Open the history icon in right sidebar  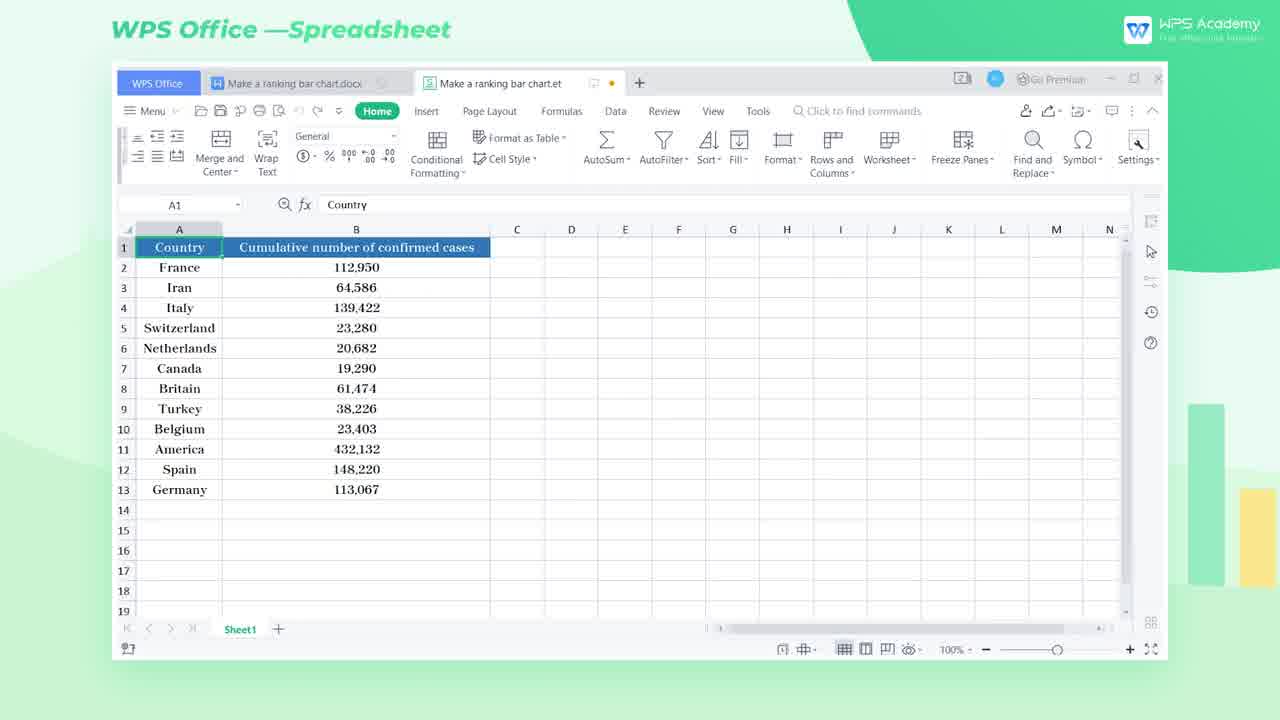click(1151, 312)
